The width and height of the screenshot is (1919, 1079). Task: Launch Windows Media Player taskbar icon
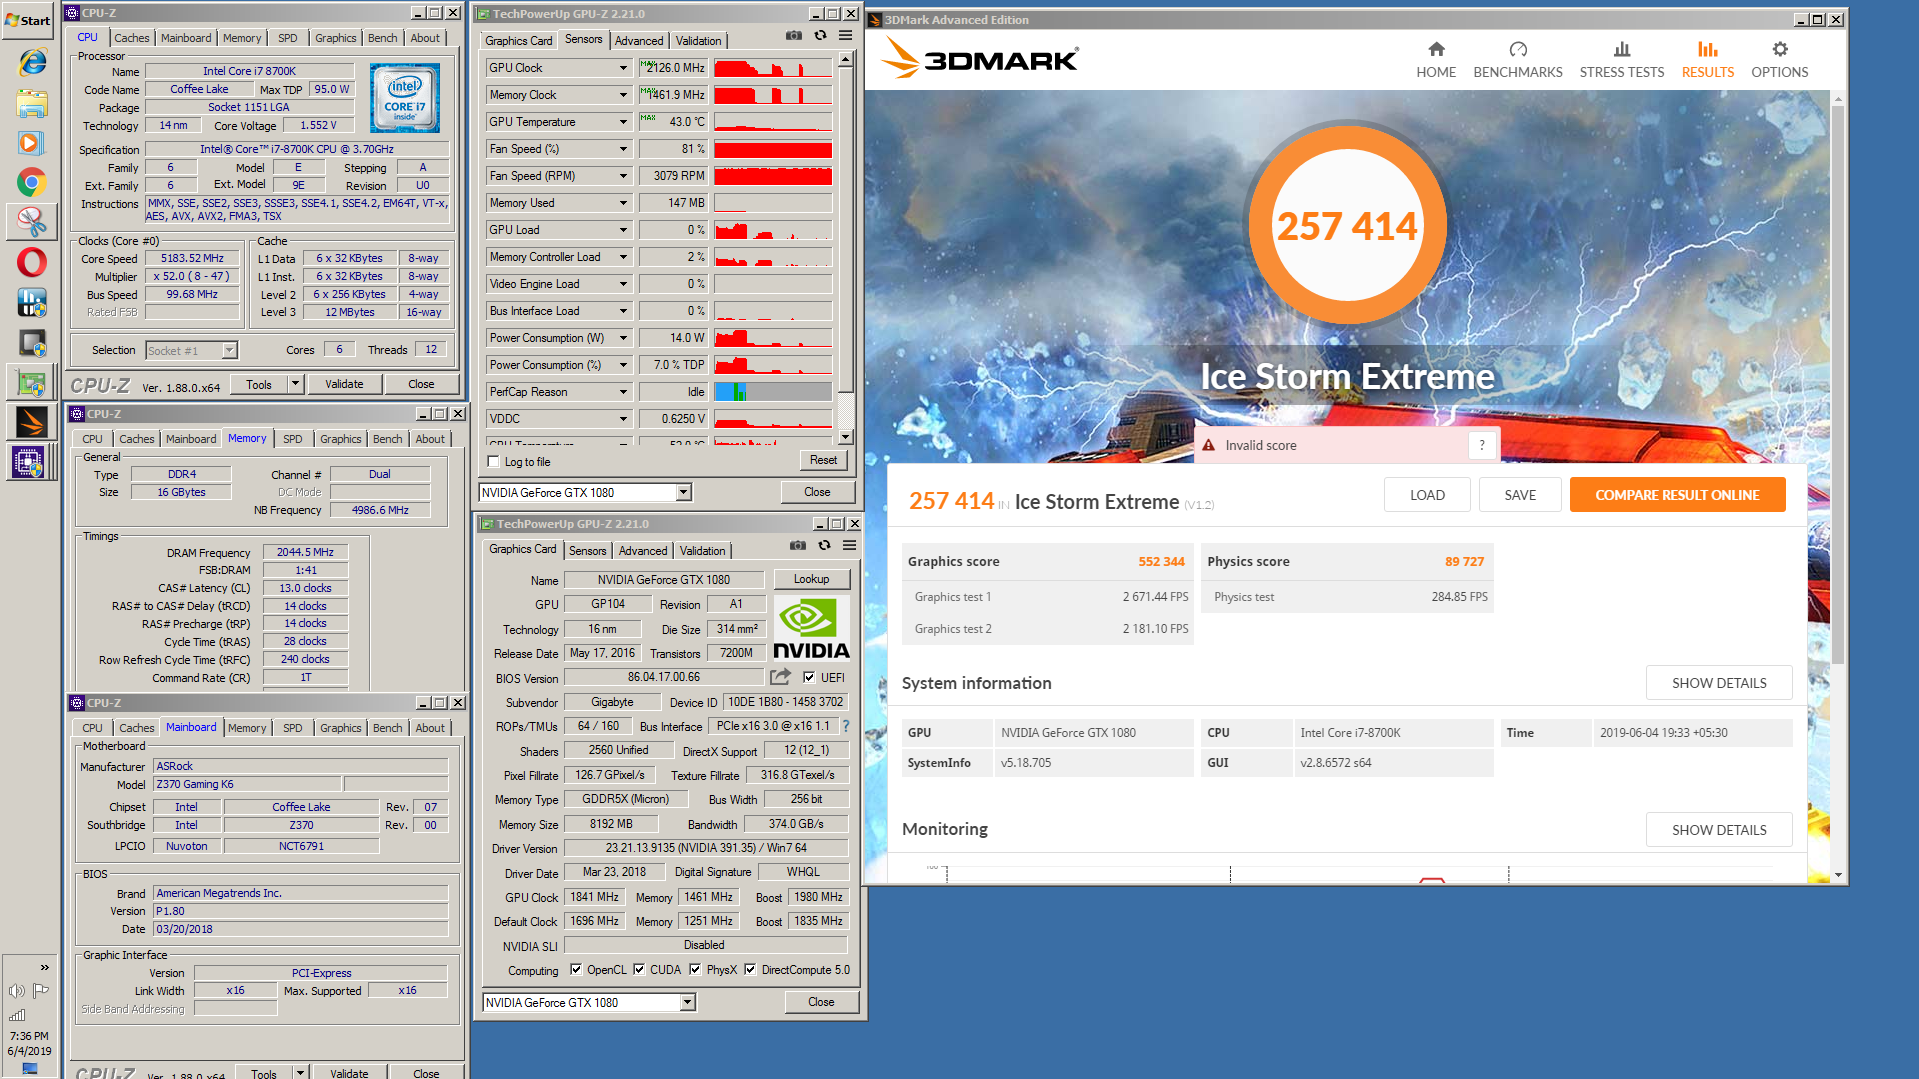32,143
